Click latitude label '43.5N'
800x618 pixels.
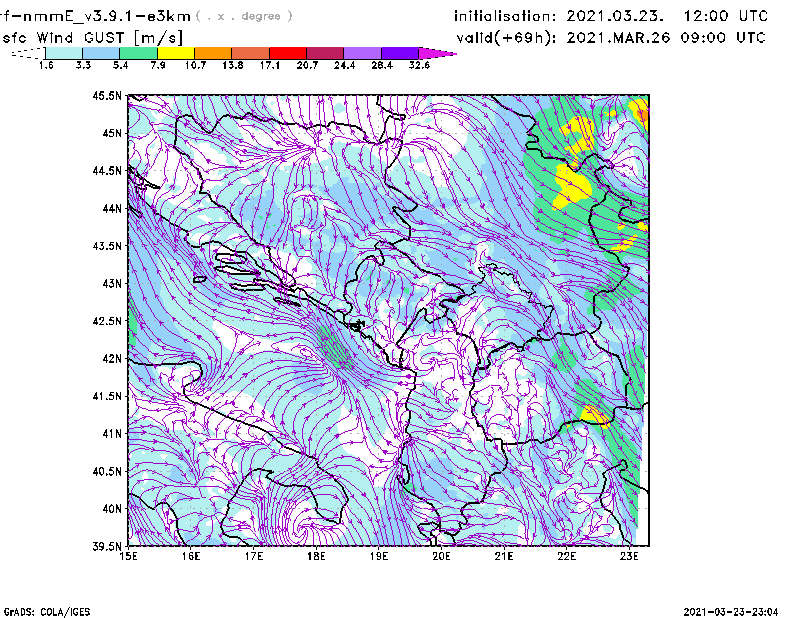click(x=107, y=246)
